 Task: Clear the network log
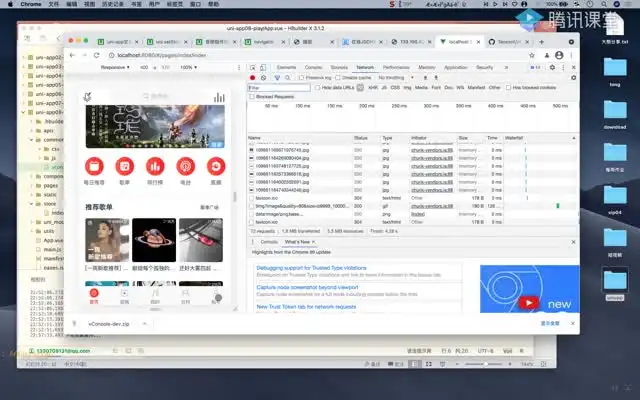[262, 77]
